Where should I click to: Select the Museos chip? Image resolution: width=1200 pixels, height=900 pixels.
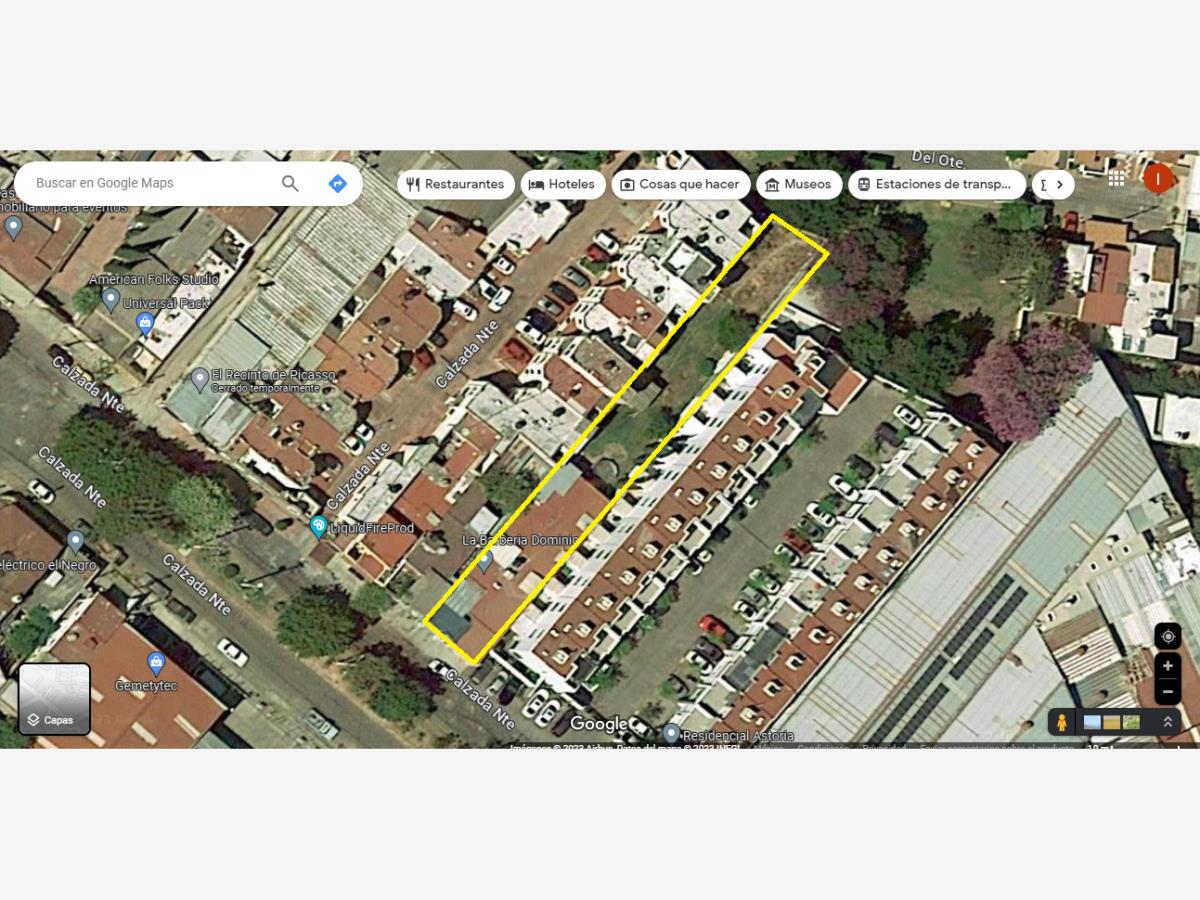(799, 184)
